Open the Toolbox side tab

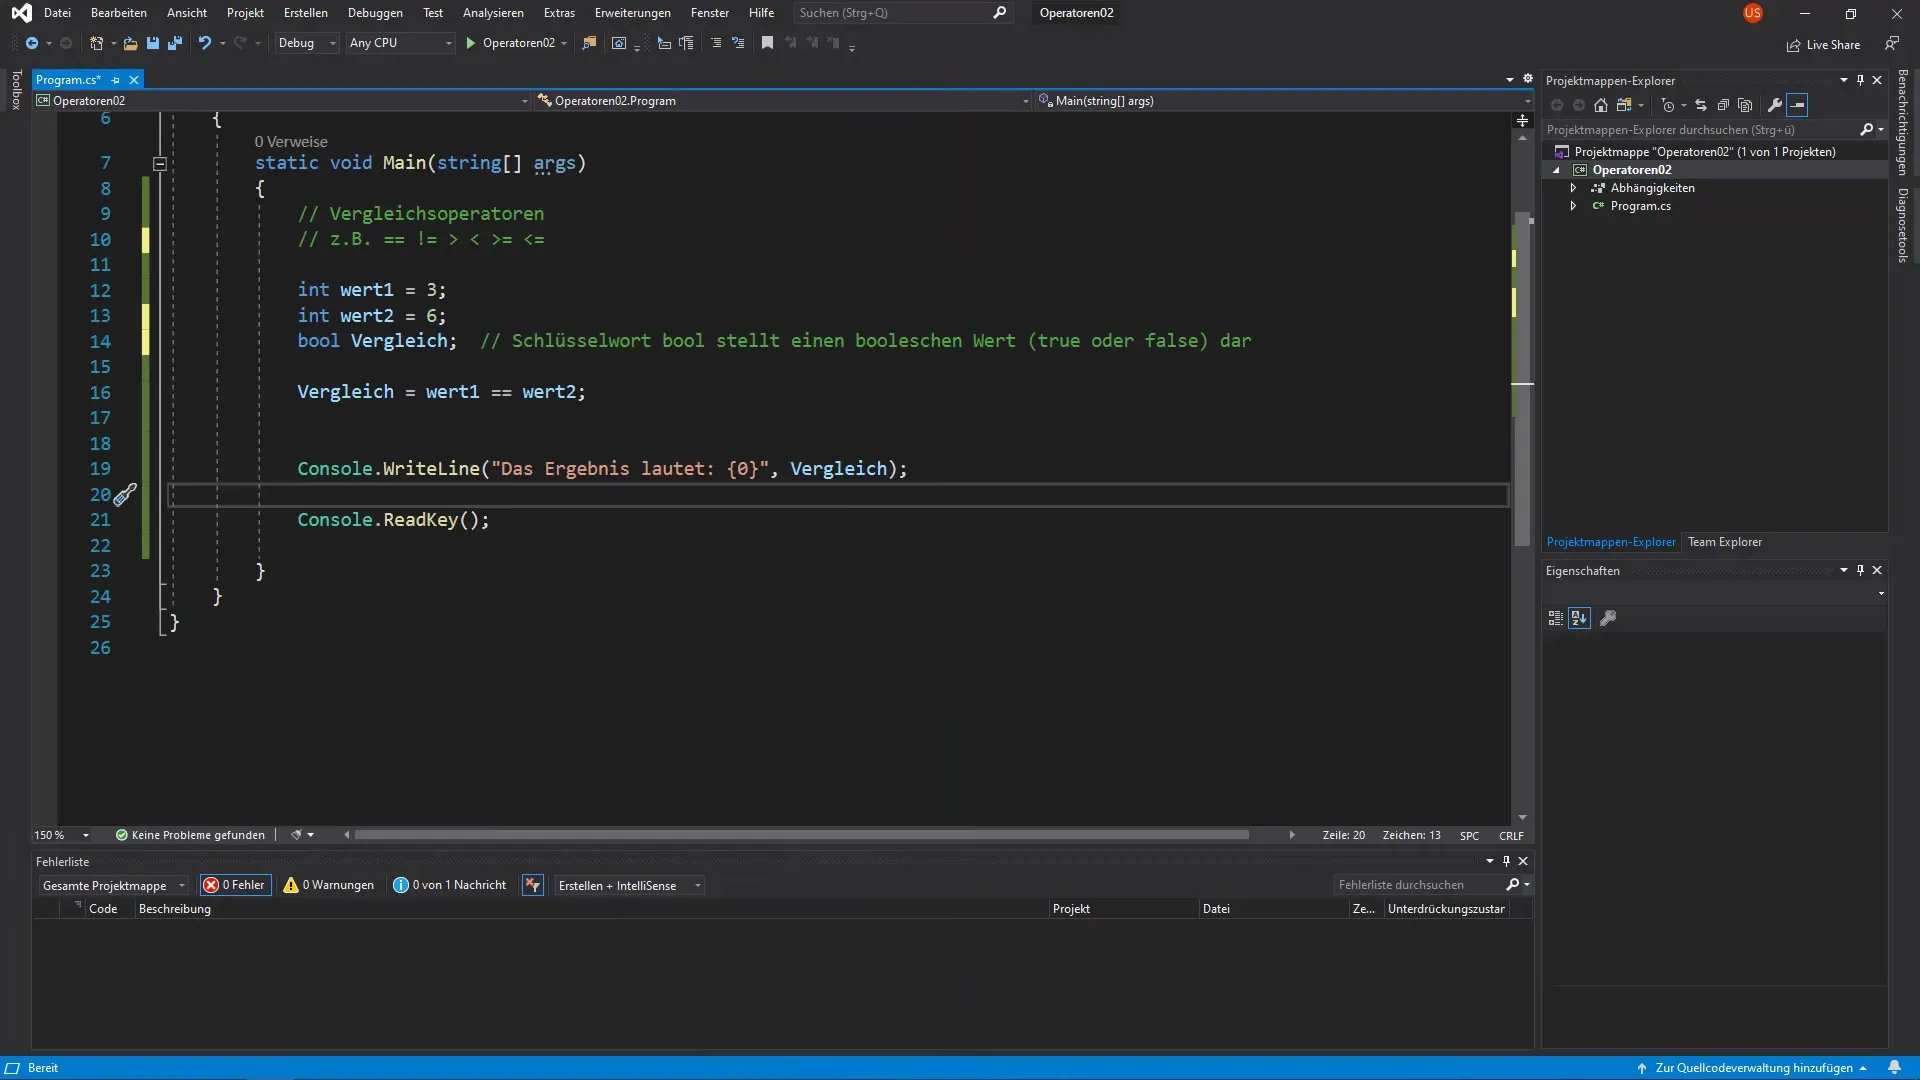pyautogui.click(x=16, y=90)
